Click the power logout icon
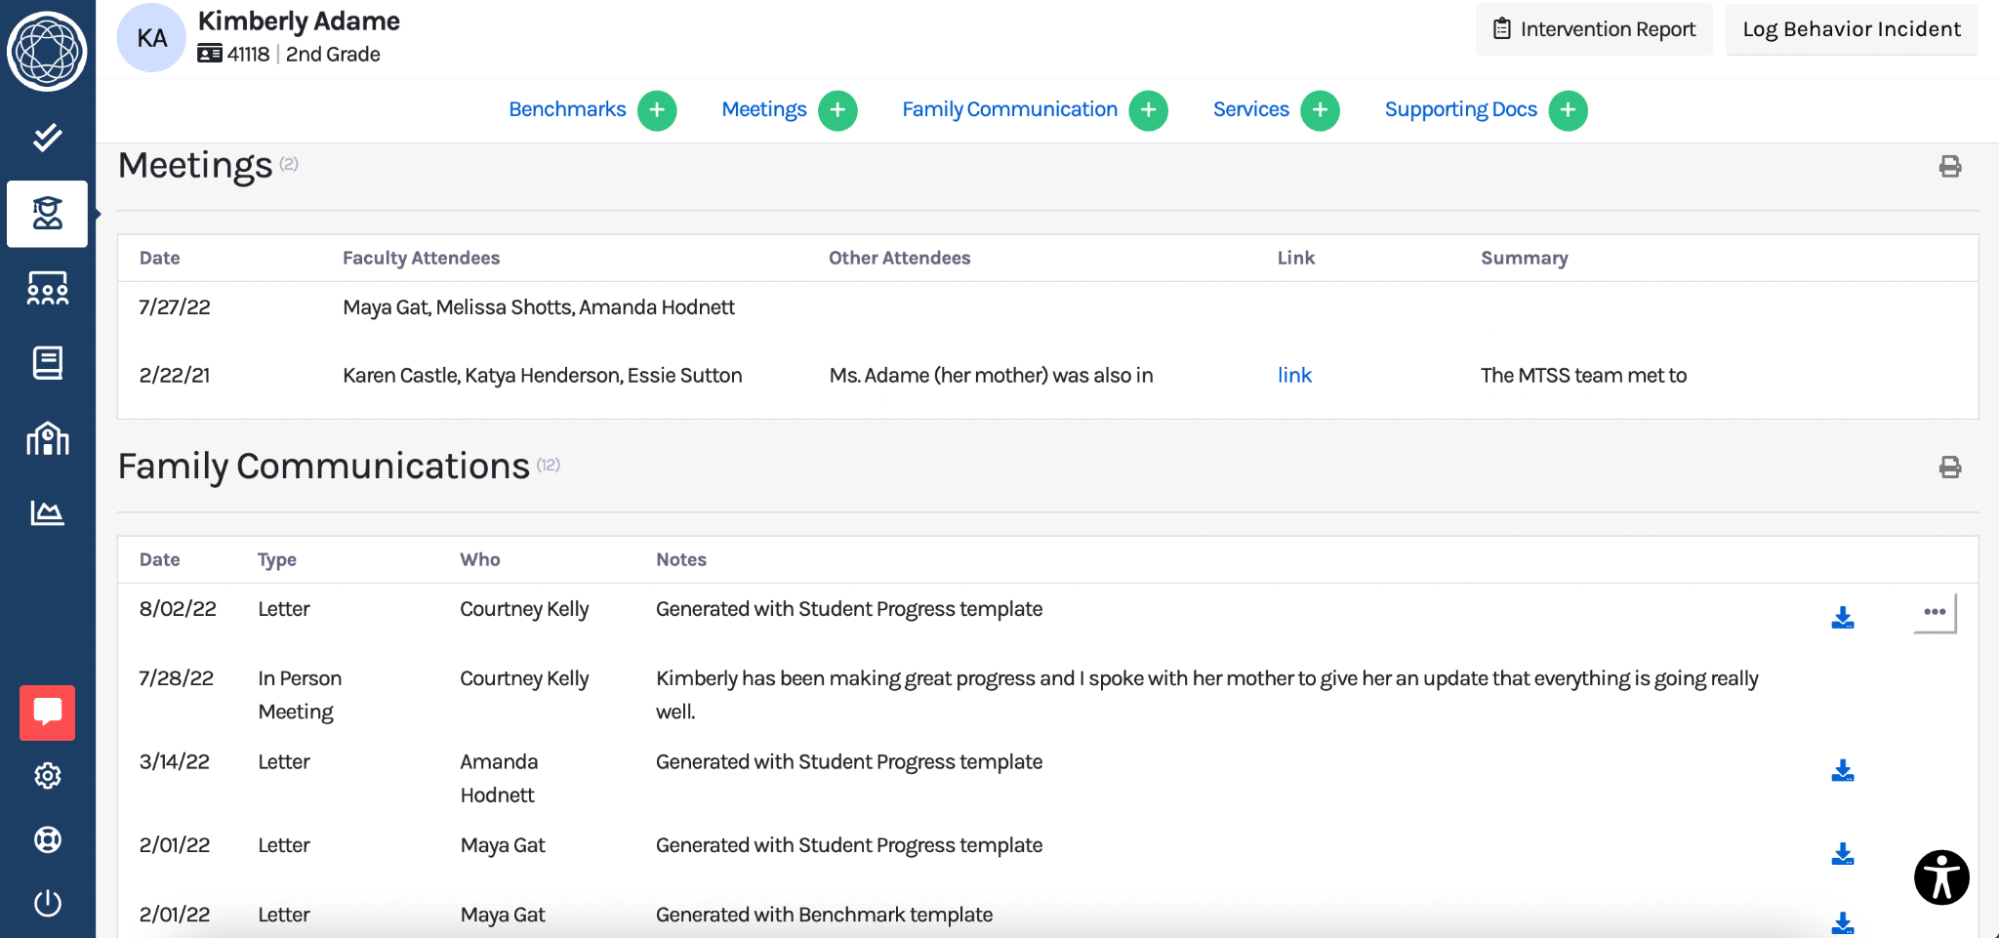The width and height of the screenshot is (1999, 939). [x=47, y=903]
